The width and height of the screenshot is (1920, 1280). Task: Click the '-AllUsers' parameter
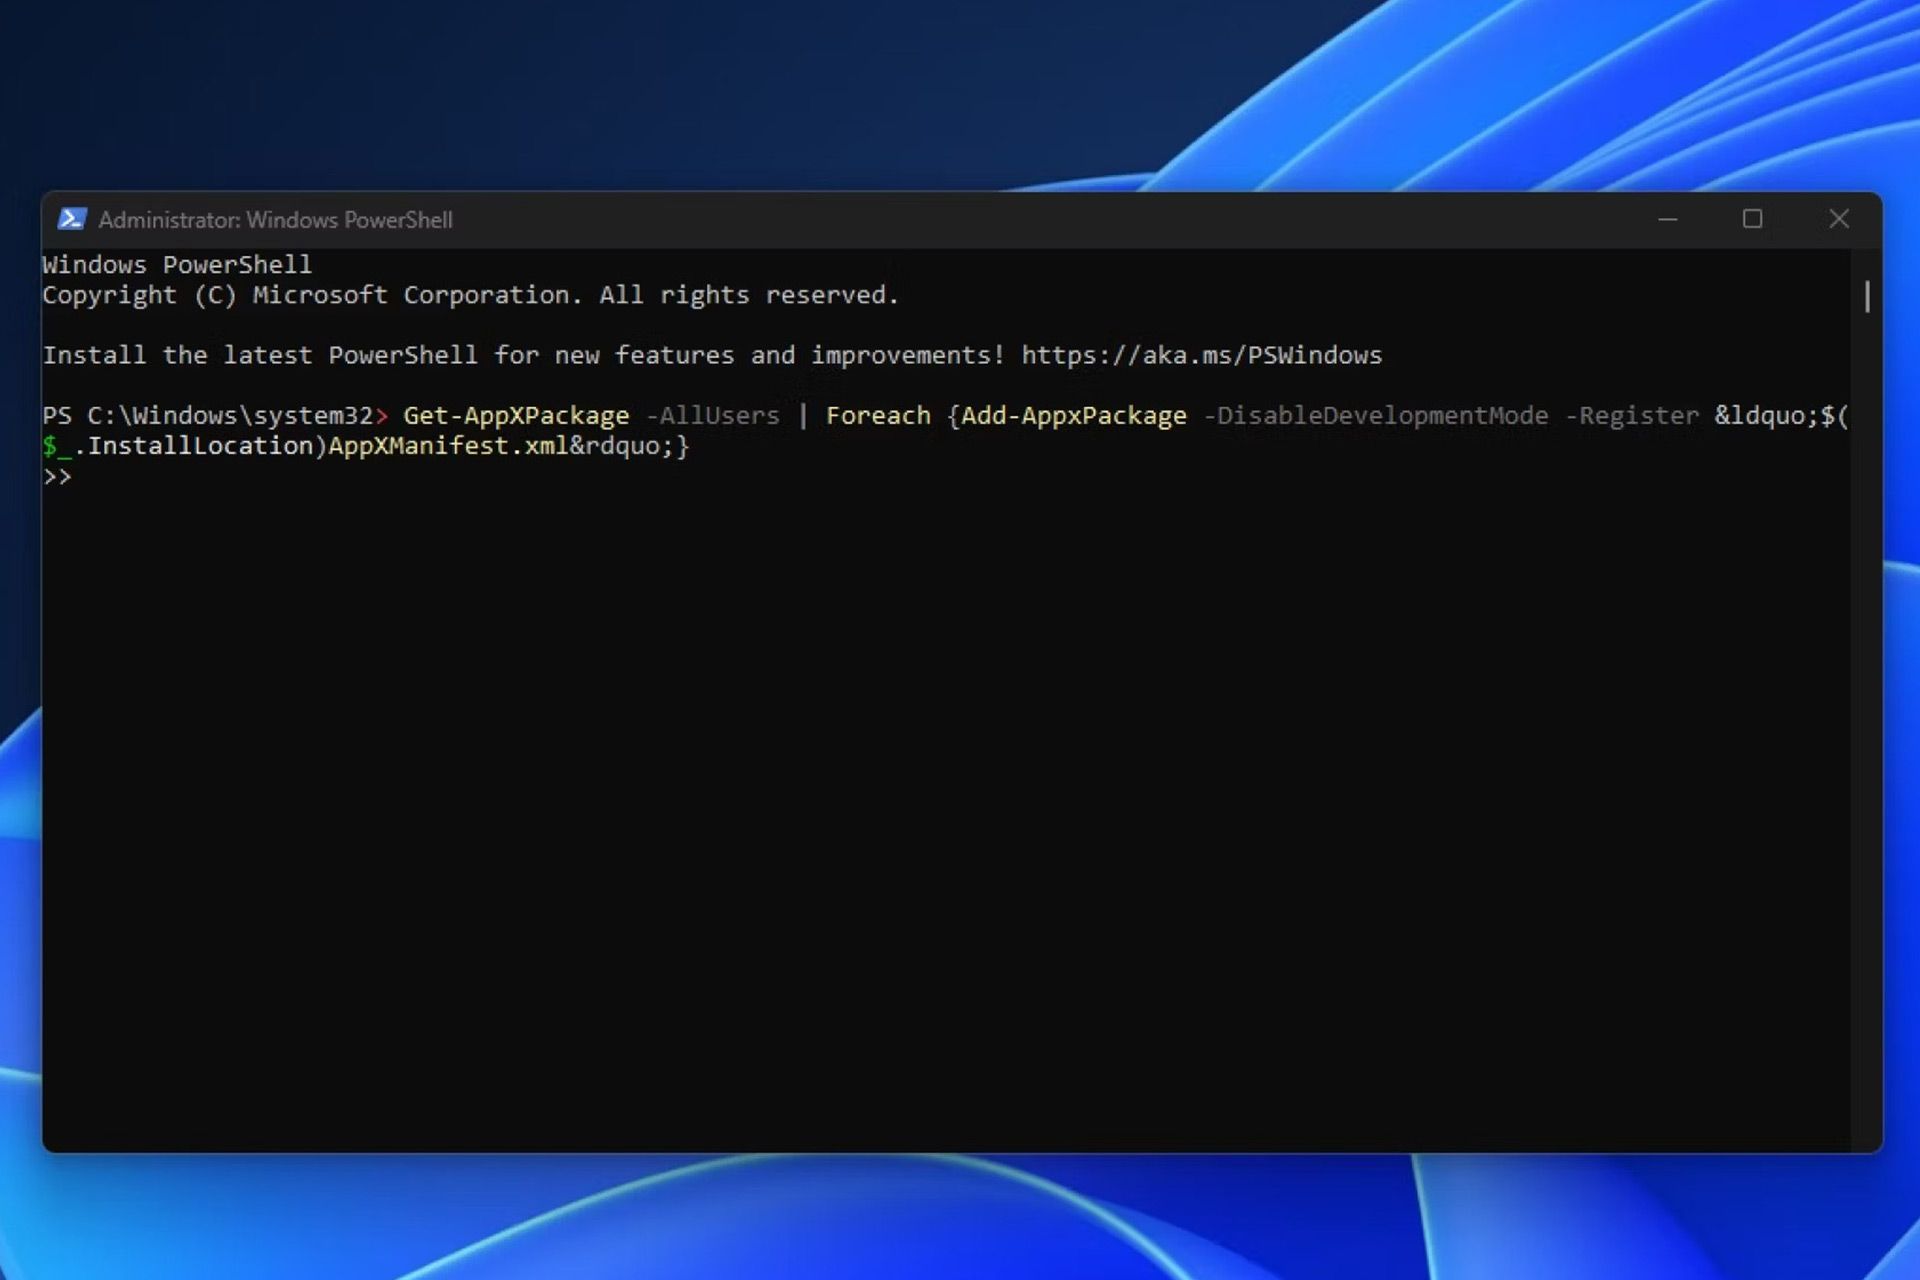712,416
